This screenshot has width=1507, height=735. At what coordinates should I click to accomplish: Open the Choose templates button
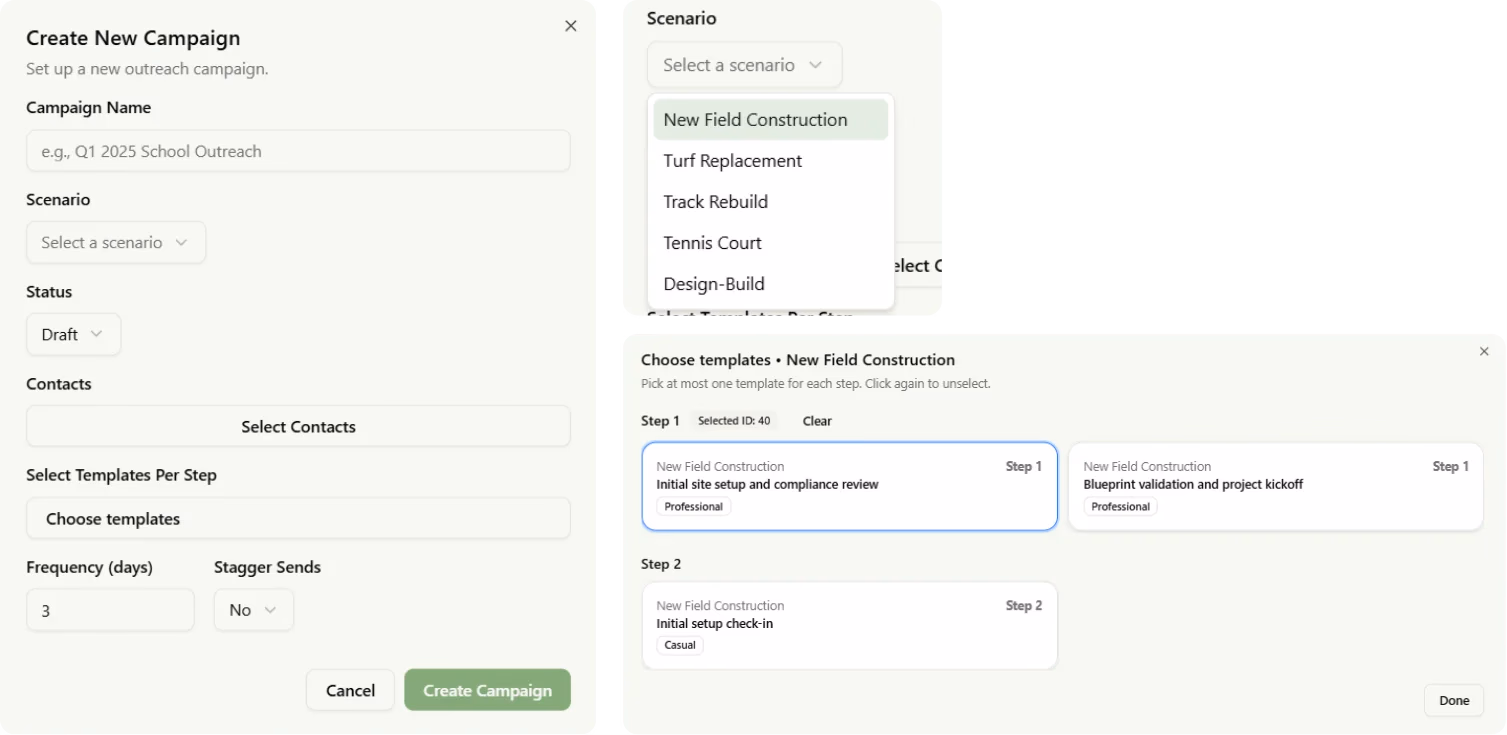pos(298,519)
